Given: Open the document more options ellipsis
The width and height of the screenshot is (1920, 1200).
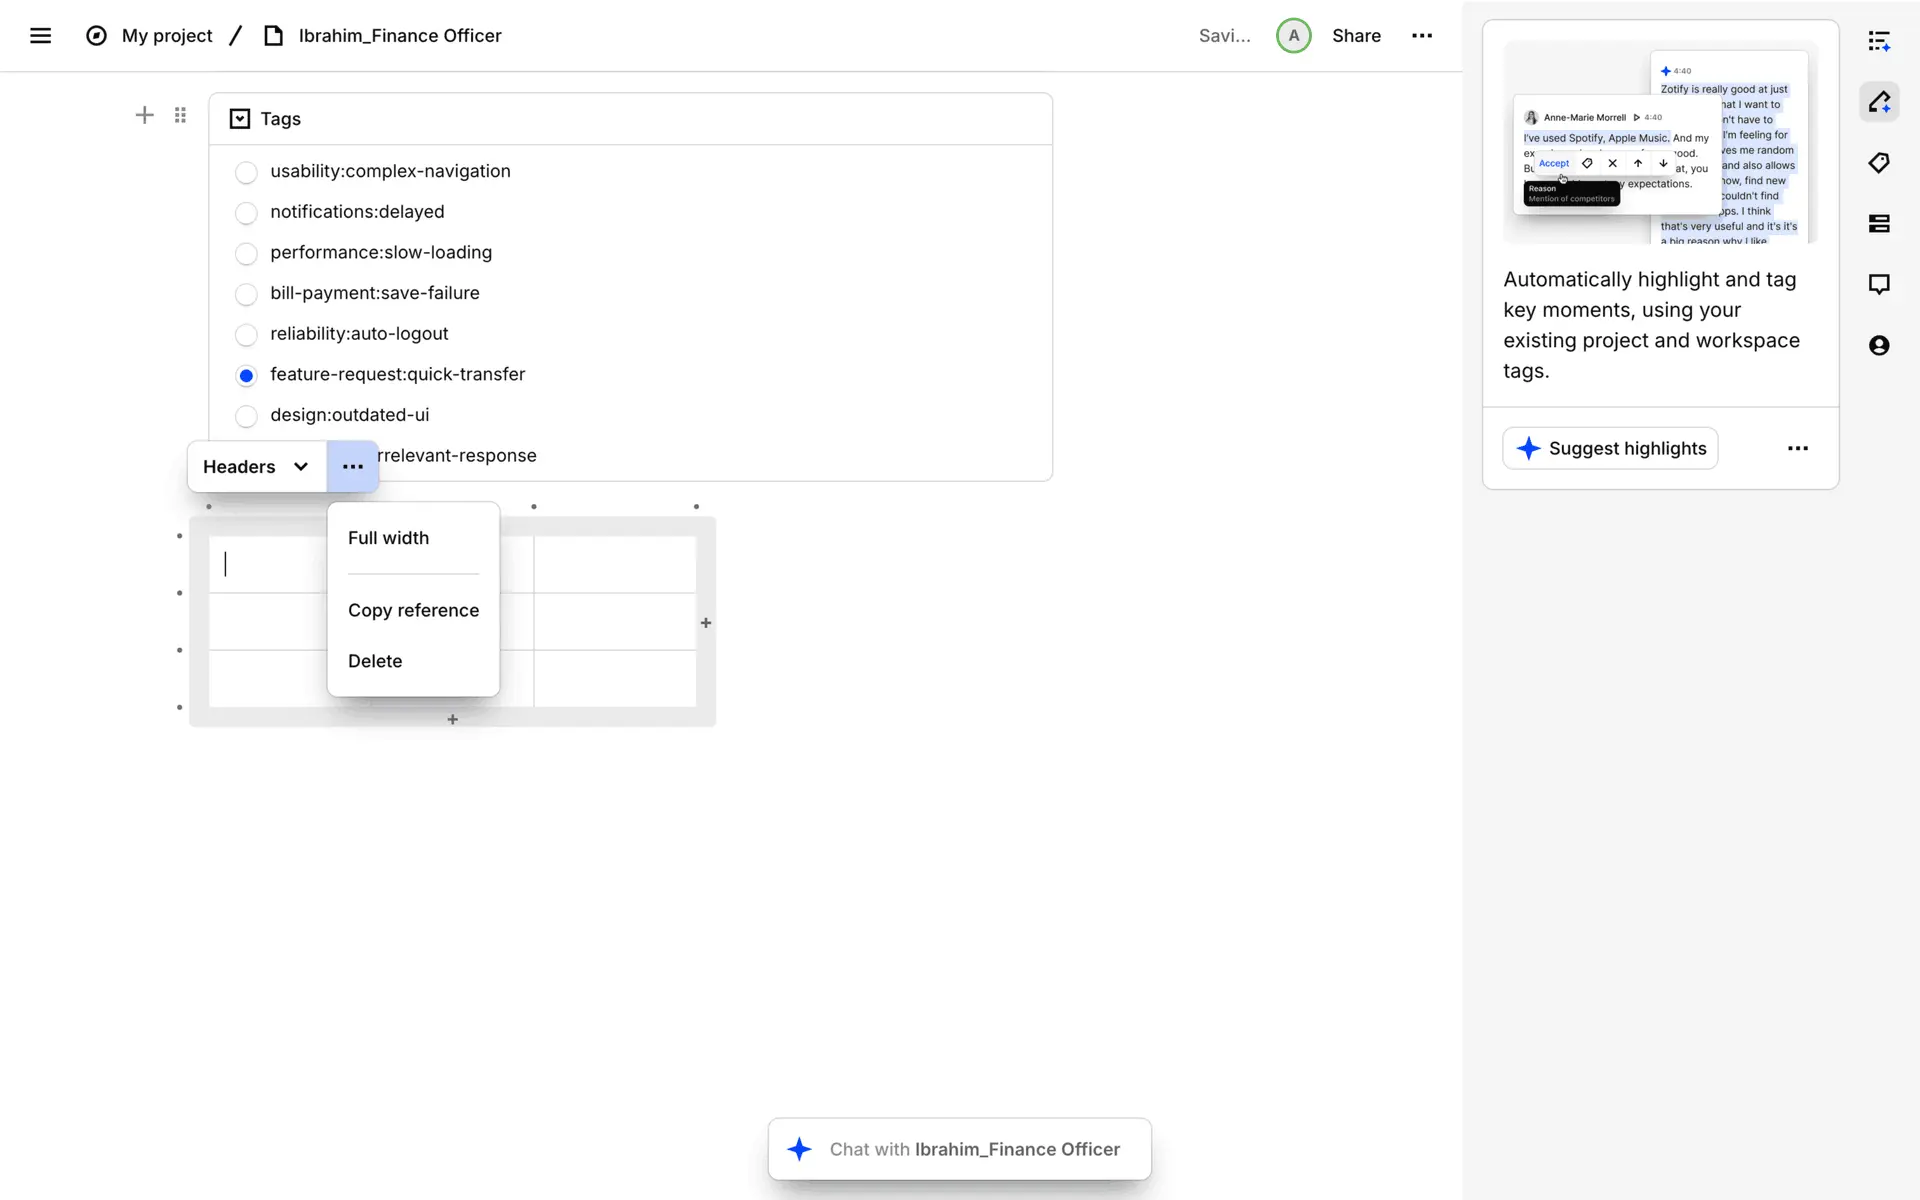Looking at the screenshot, I should (1421, 36).
